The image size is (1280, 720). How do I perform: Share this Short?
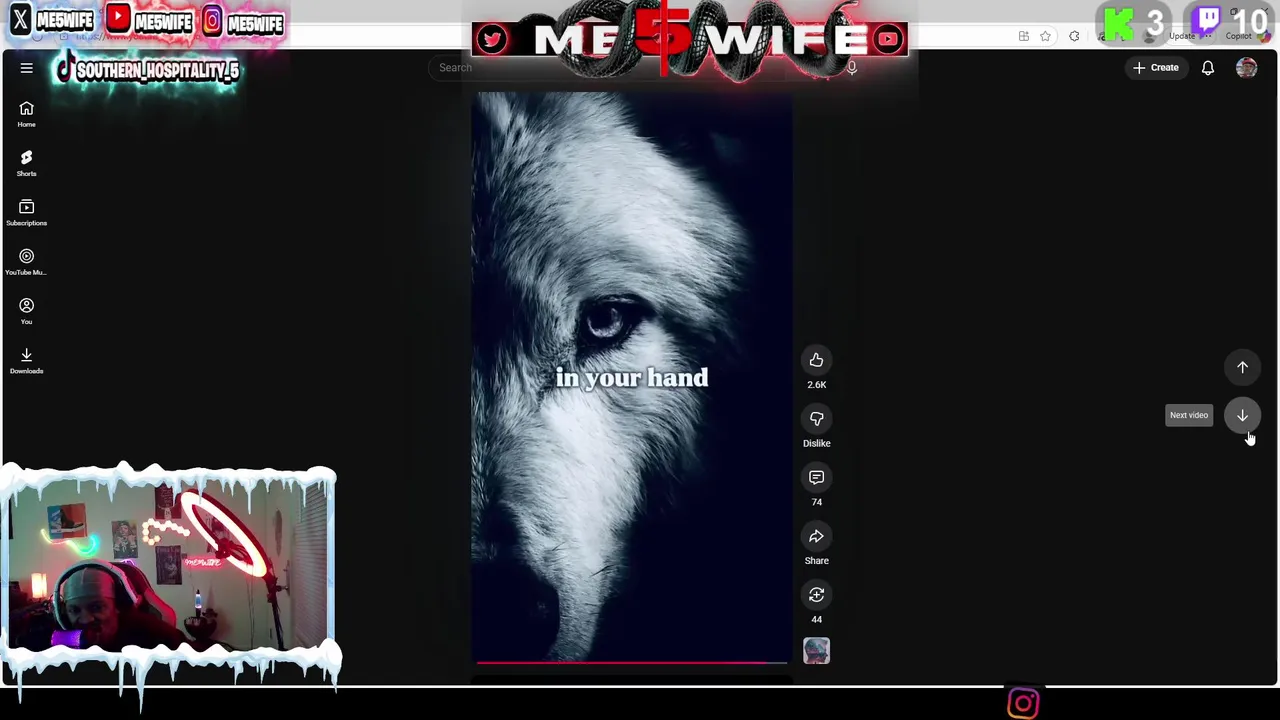click(816, 537)
